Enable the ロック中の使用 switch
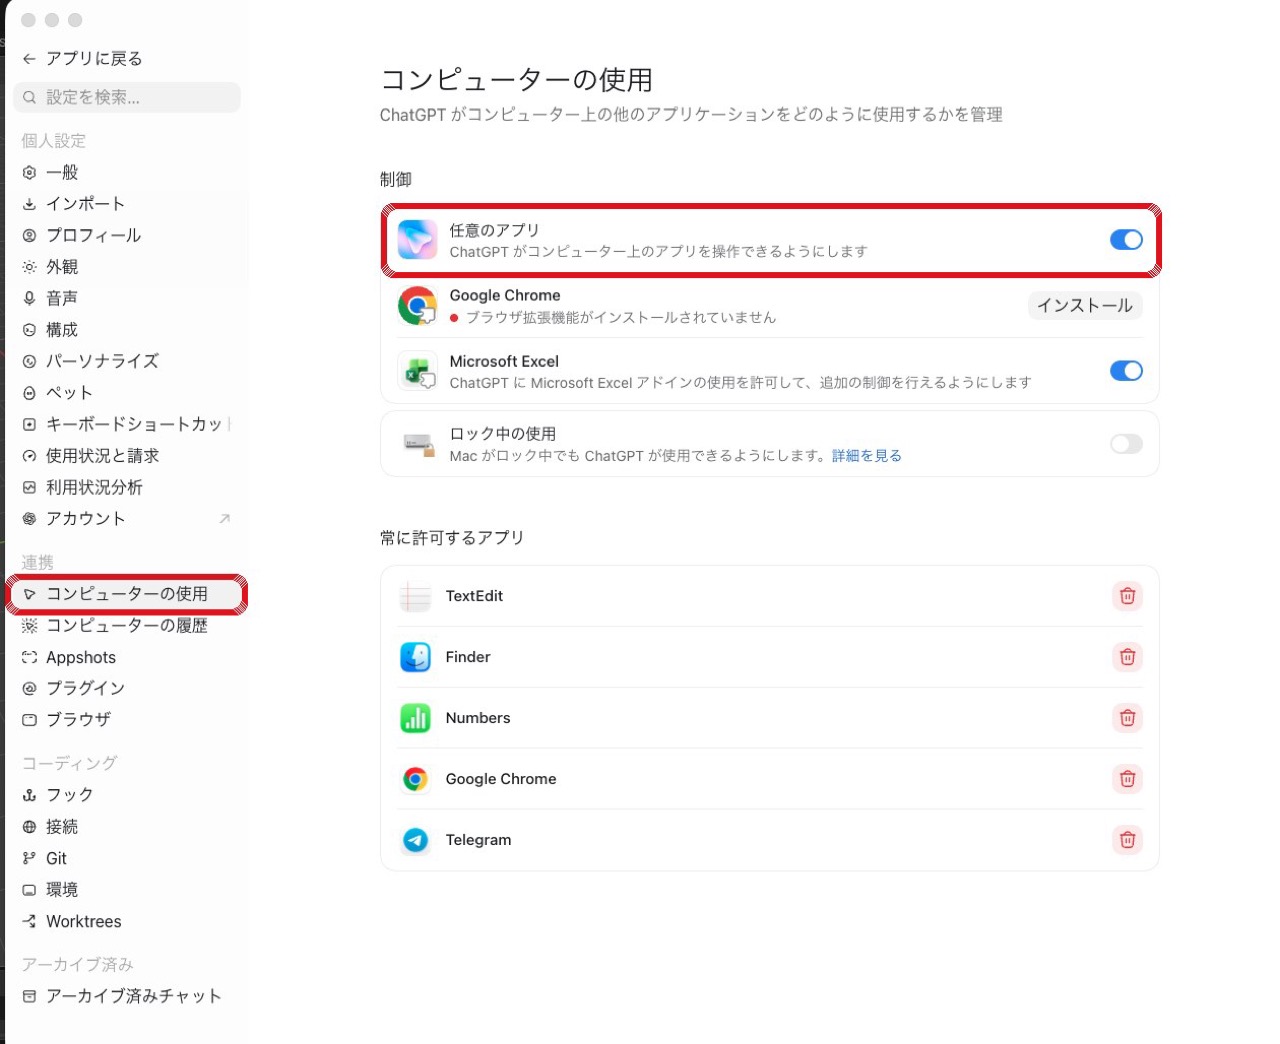 1126,444
